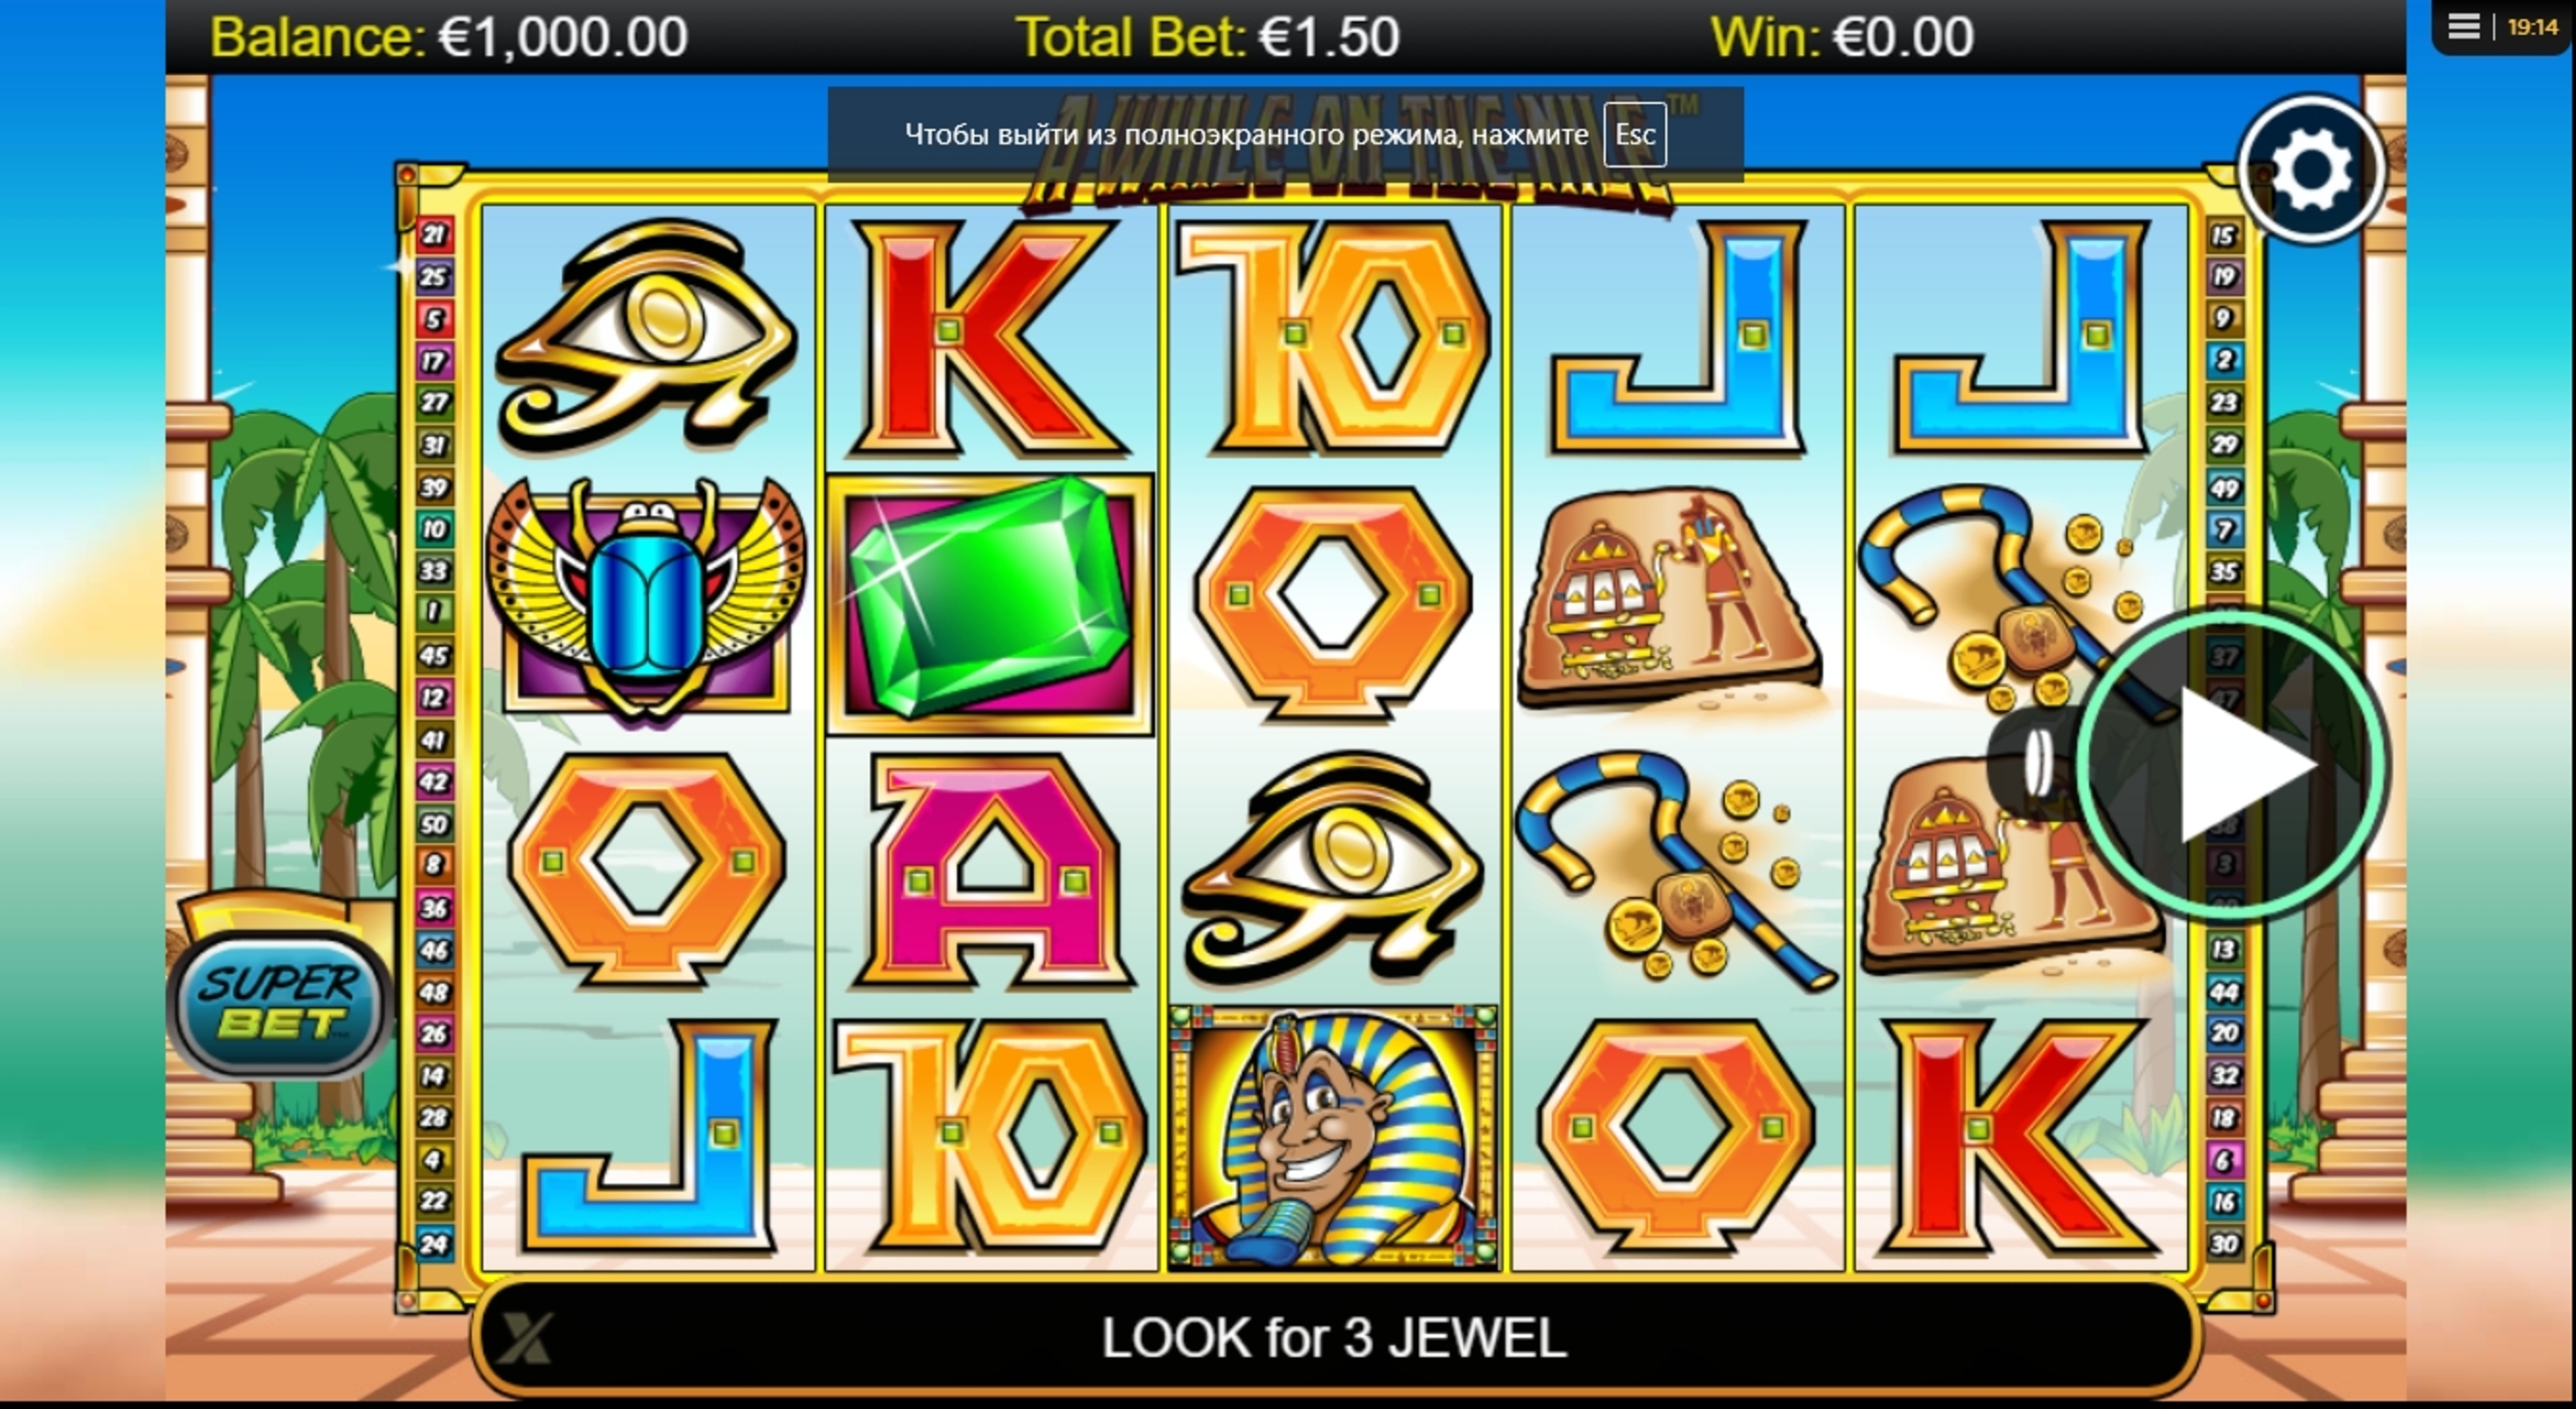Select payline number 30 indicator
Image resolution: width=2576 pixels, height=1409 pixels.
2223,1244
